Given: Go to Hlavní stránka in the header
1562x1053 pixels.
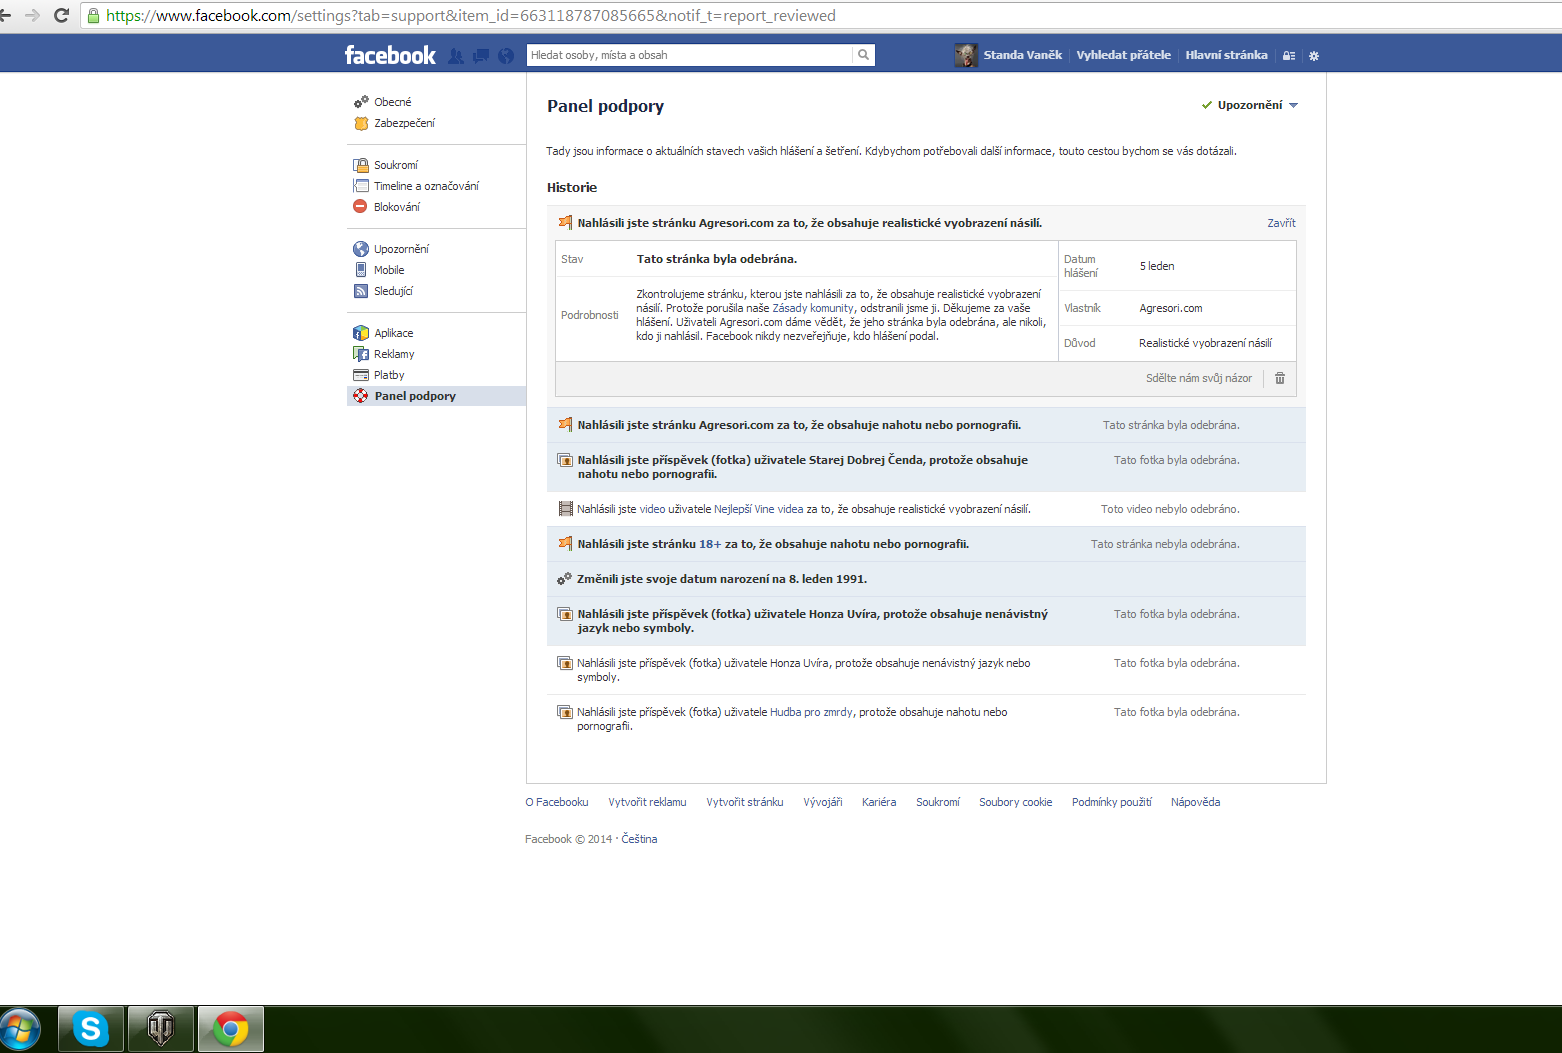Looking at the screenshot, I should (x=1226, y=55).
